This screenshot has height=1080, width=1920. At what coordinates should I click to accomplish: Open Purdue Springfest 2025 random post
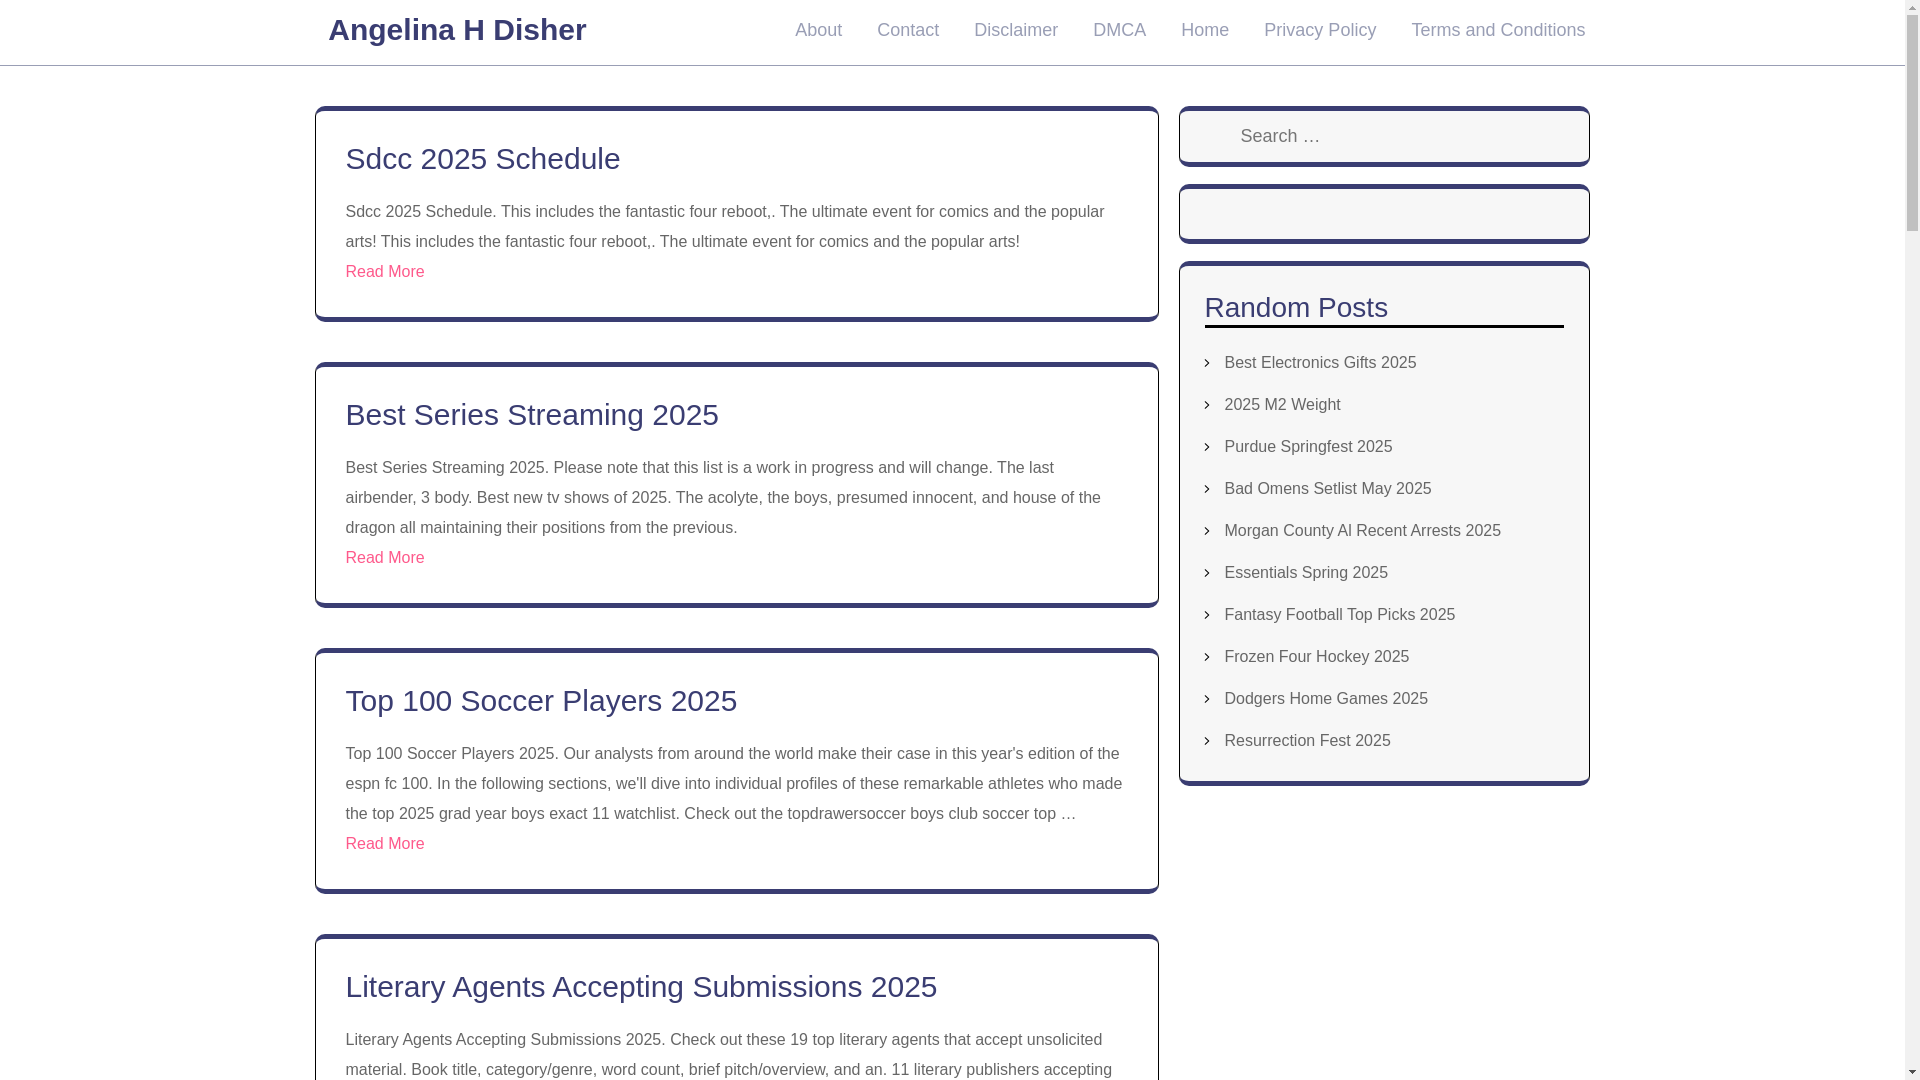[1308, 447]
